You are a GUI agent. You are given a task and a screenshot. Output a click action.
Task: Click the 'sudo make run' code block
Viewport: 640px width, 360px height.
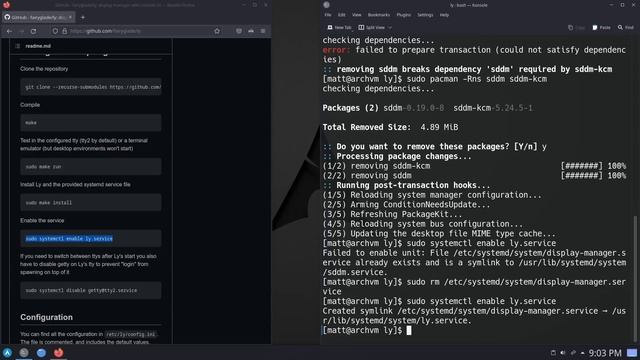(x=91, y=167)
